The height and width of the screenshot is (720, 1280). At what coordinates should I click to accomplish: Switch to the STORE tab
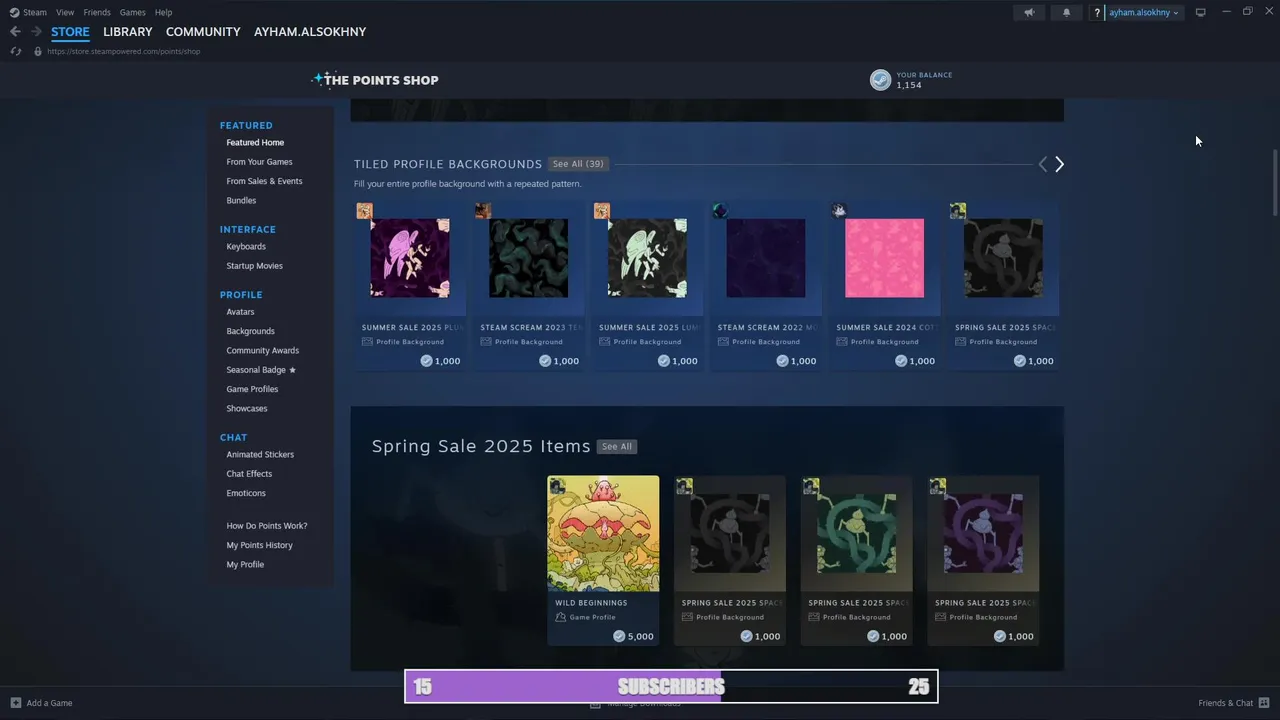coord(70,32)
